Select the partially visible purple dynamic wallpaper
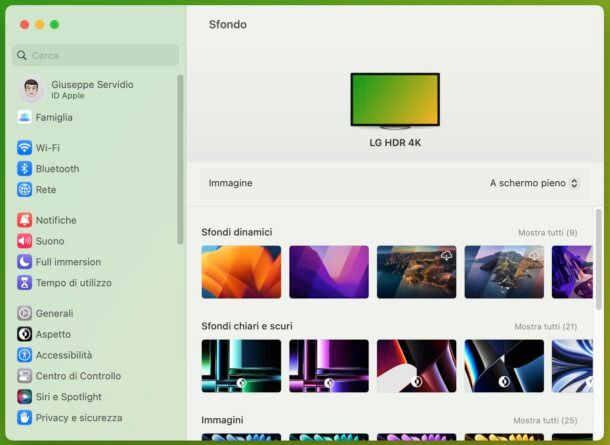This screenshot has width=610, height=445. pyautogui.click(x=572, y=272)
